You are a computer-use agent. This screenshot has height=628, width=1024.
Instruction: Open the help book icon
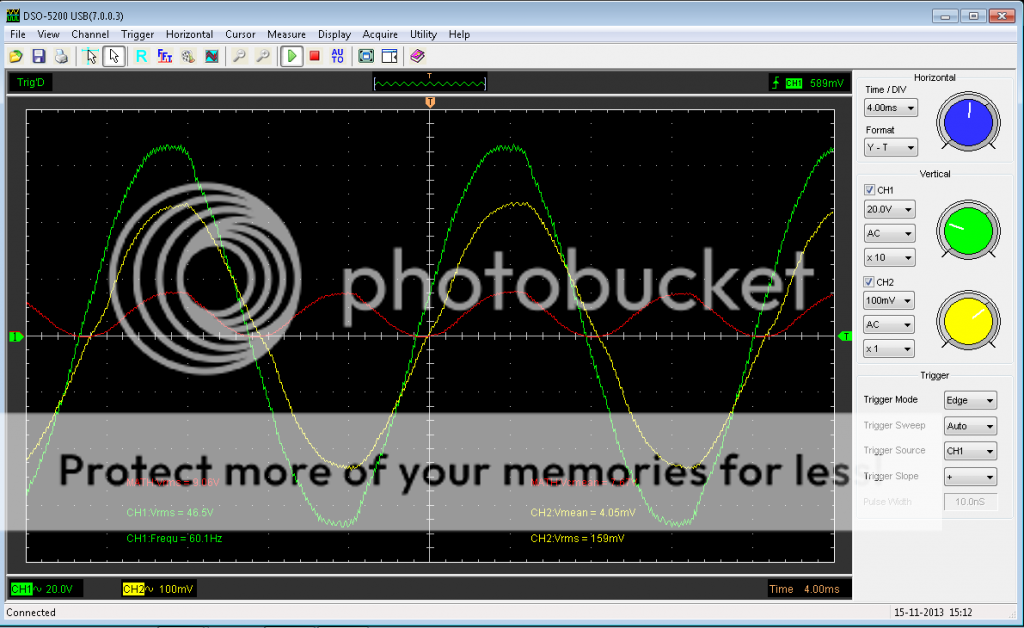point(418,56)
